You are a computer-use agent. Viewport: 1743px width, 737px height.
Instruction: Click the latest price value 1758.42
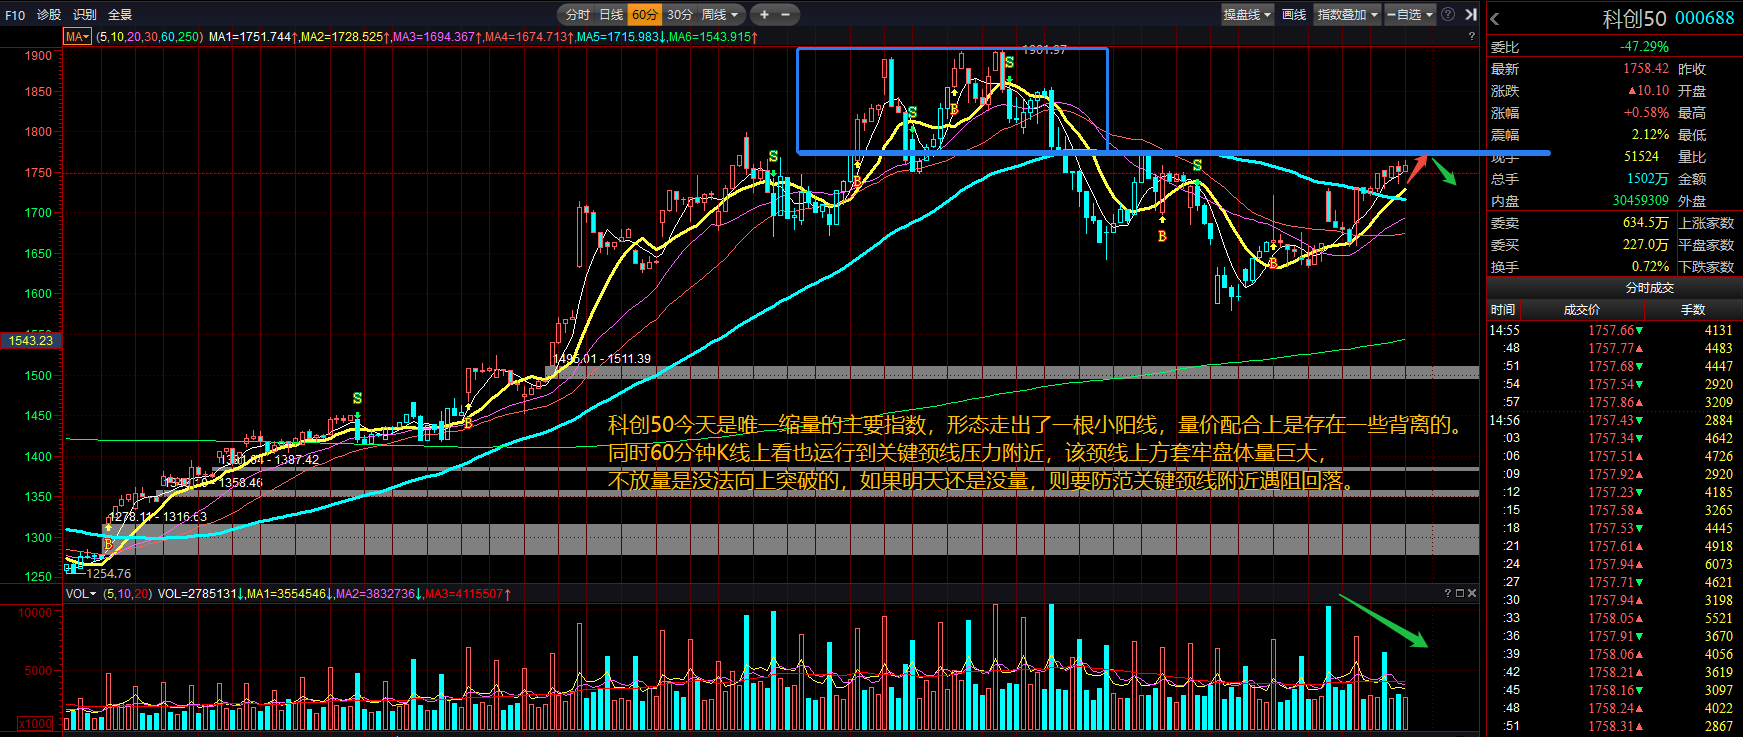(x=1646, y=69)
